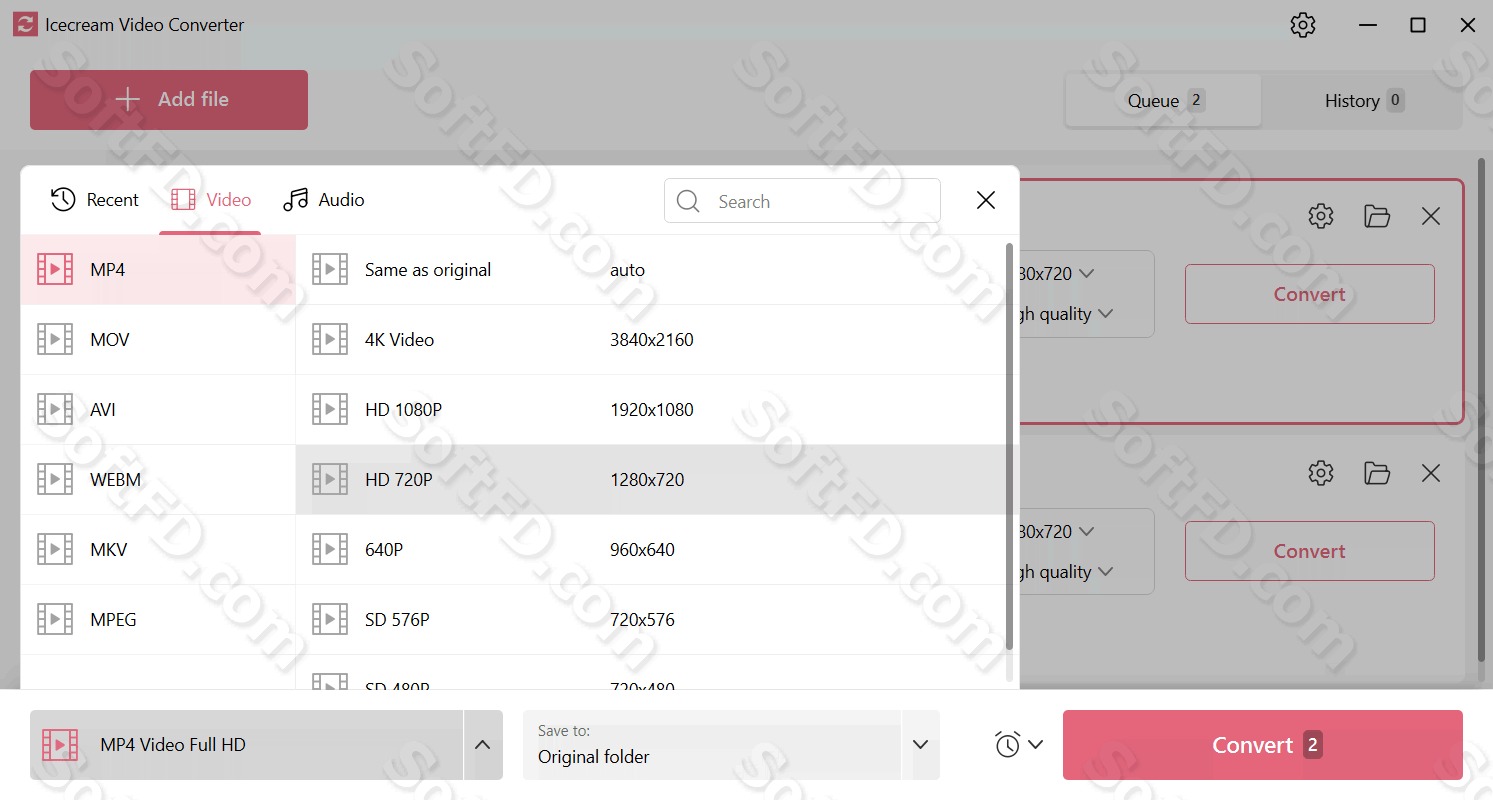Choose MOV format in list
This screenshot has height=800, width=1493.
coord(158,340)
